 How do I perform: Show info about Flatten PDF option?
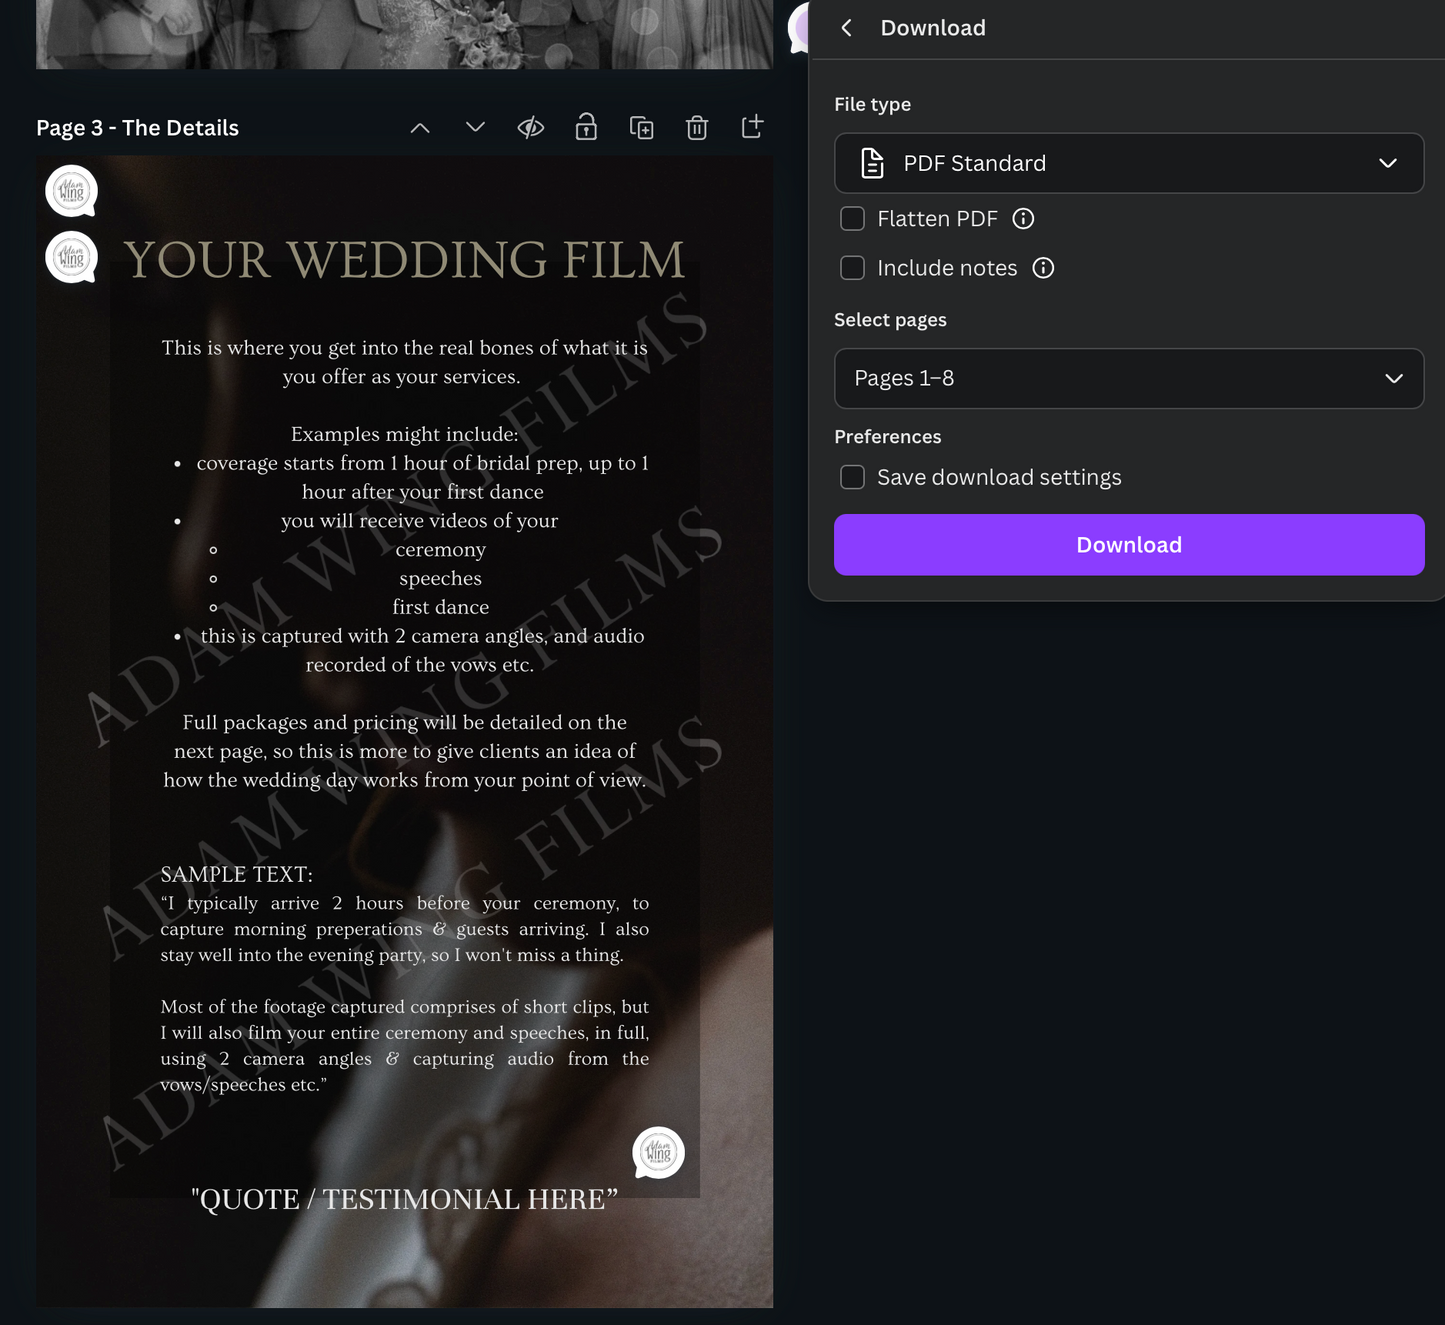coord(1023,219)
